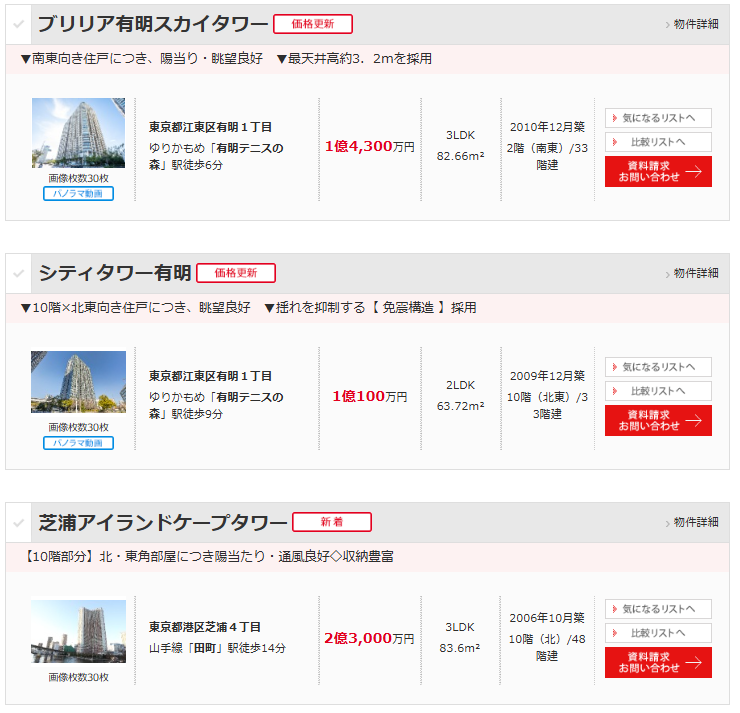View 芝浦アイランドケープタワー photo thumbnail
740x713 pixels.
[78, 631]
